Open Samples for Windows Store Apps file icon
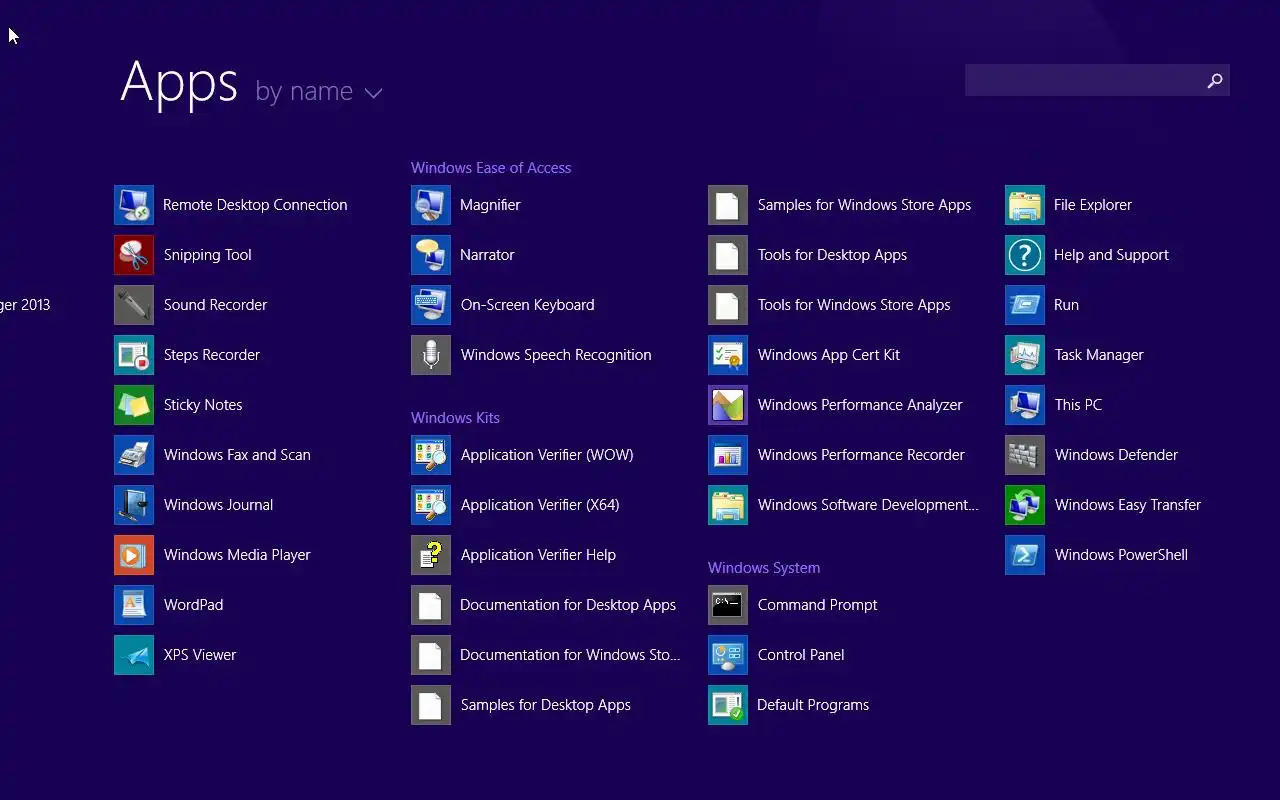 point(728,205)
